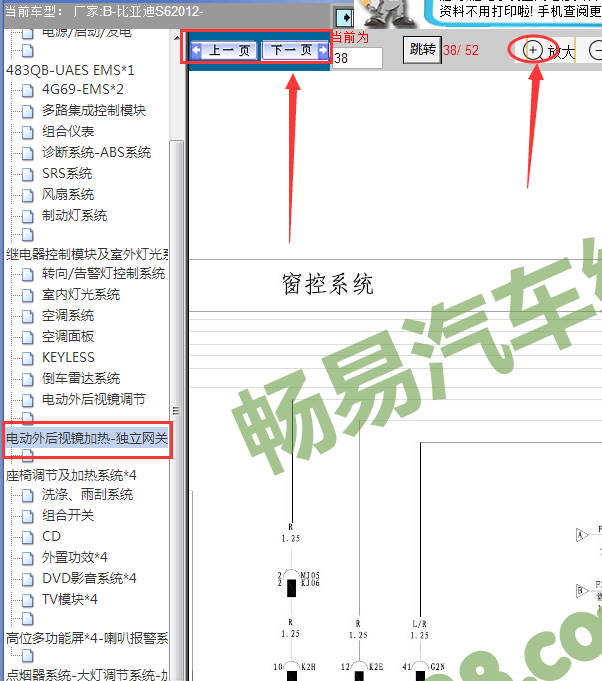Select the CD entry
The image size is (602, 681).
(51, 536)
